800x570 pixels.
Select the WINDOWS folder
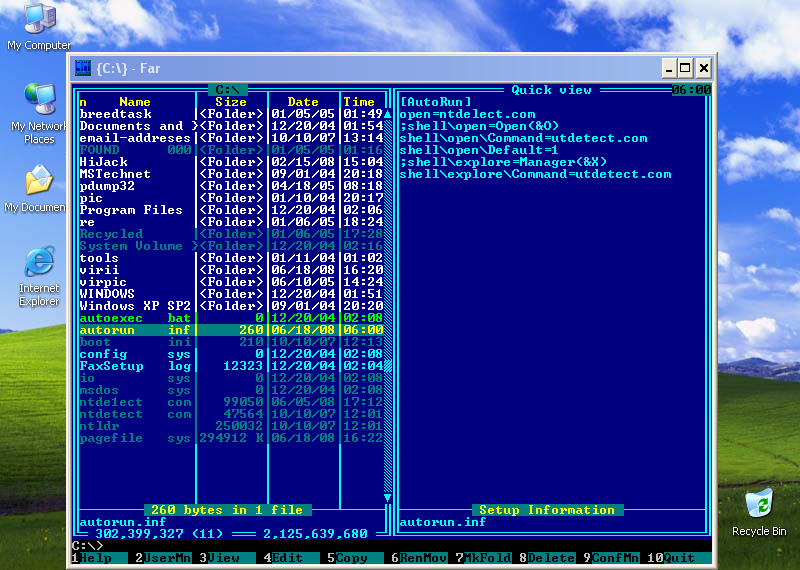pos(231,293)
